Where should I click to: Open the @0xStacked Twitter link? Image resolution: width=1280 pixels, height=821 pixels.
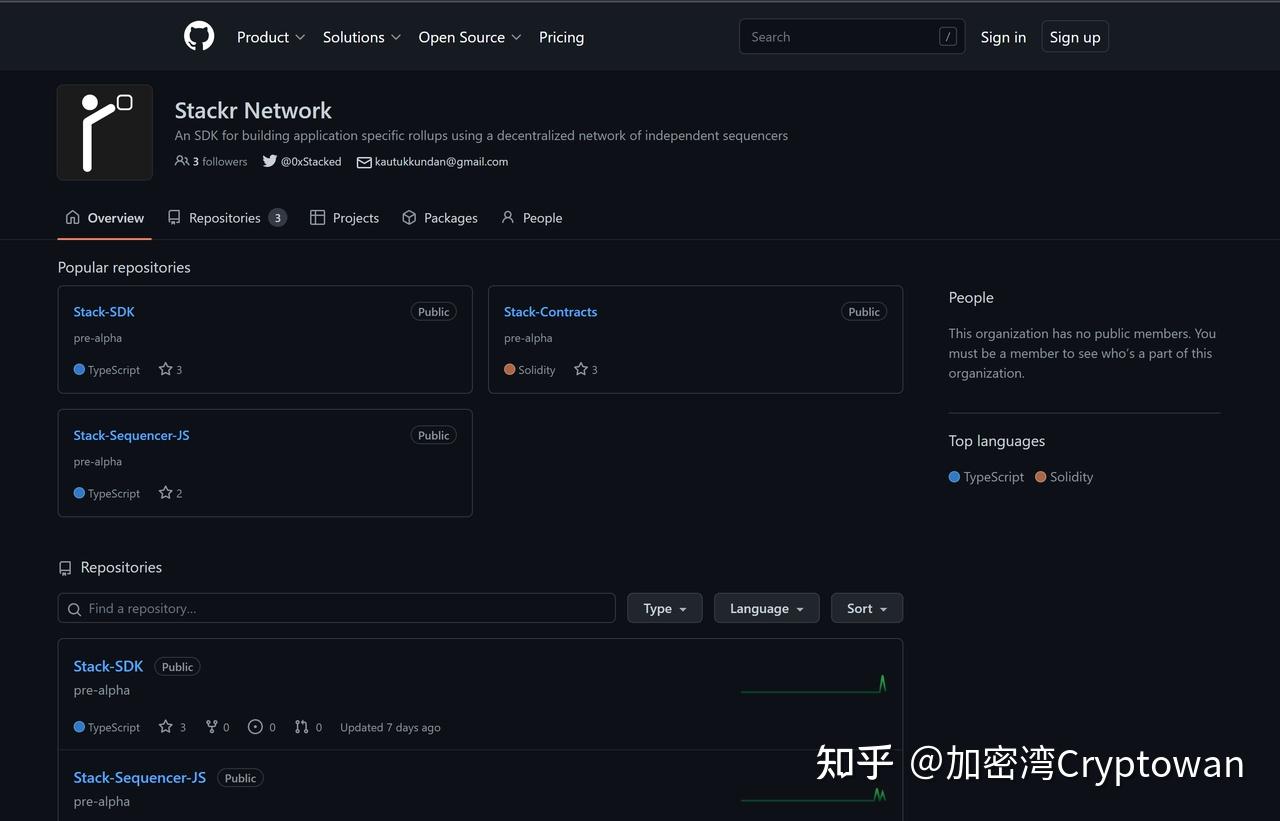[x=311, y=162]
